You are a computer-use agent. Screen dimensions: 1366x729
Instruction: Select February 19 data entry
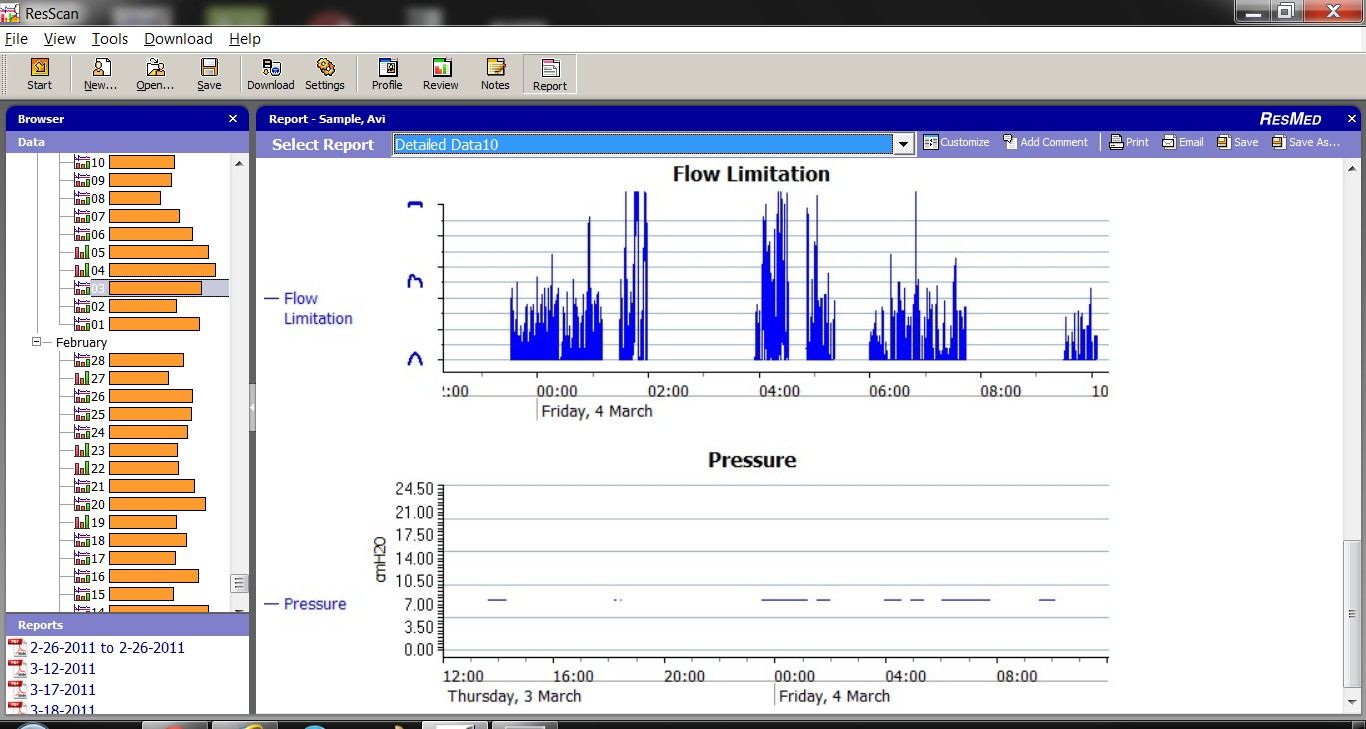(126, 522)
